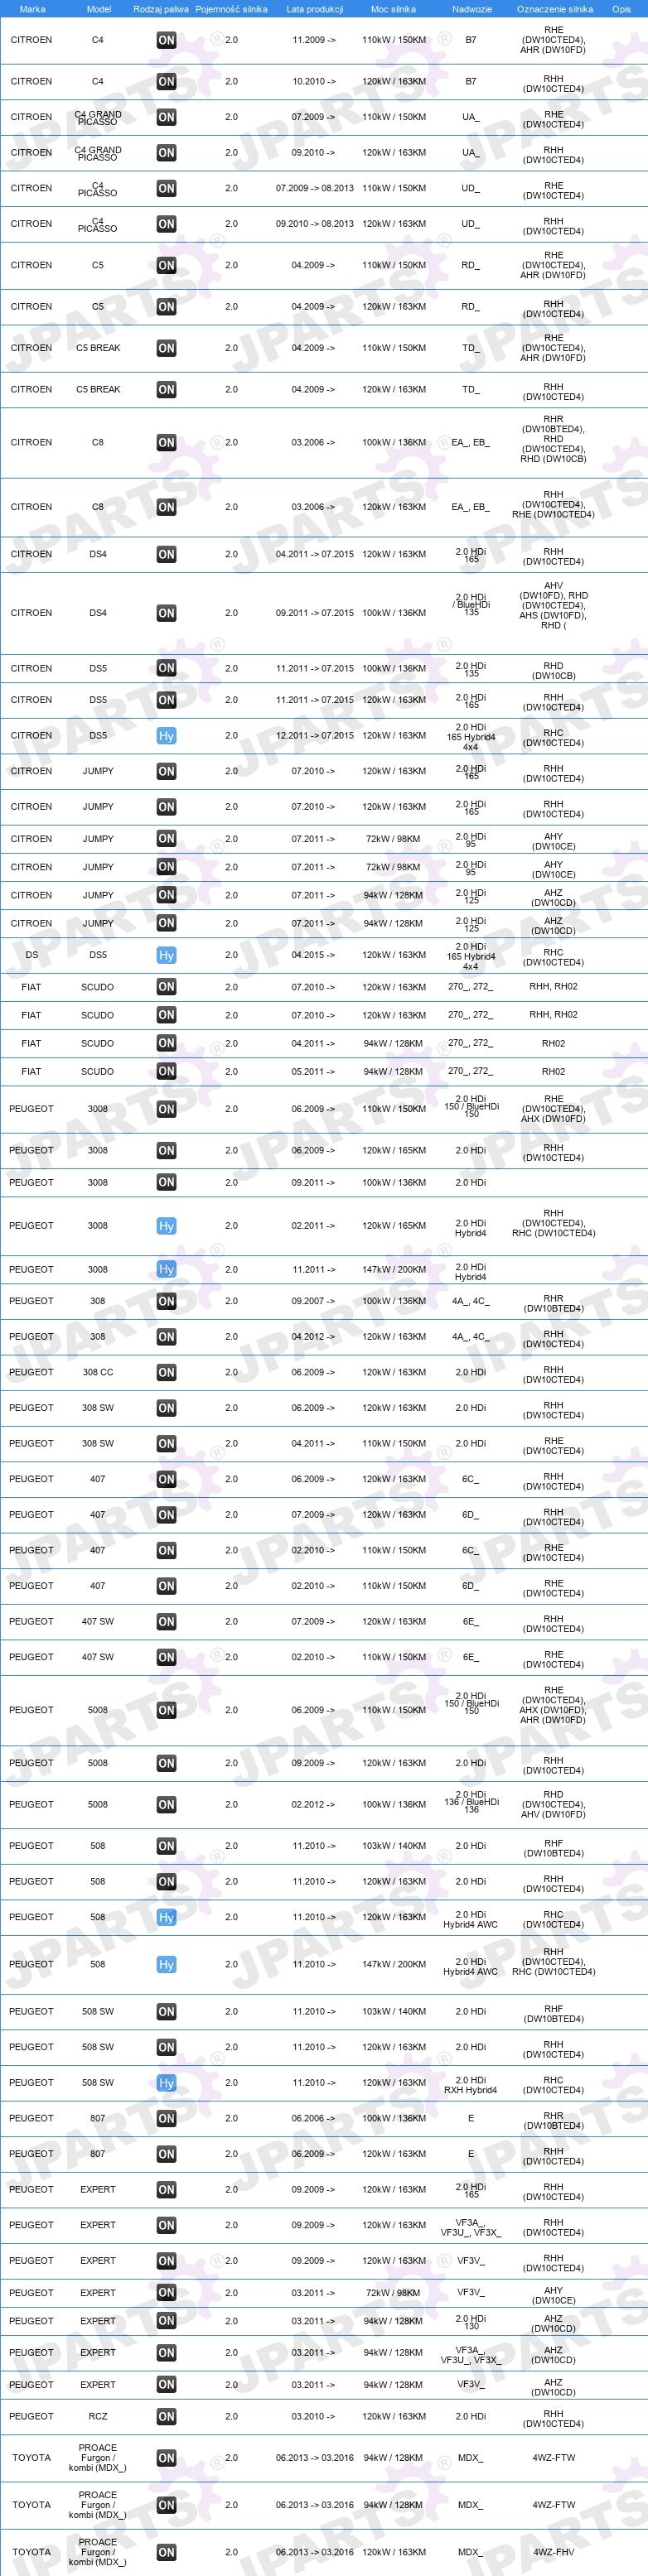The width and height of the screenshot is (648, 2576).
Task: Select ON icon in C4 Grand Picasso 09.2010 row
Action: coord(166,153)
